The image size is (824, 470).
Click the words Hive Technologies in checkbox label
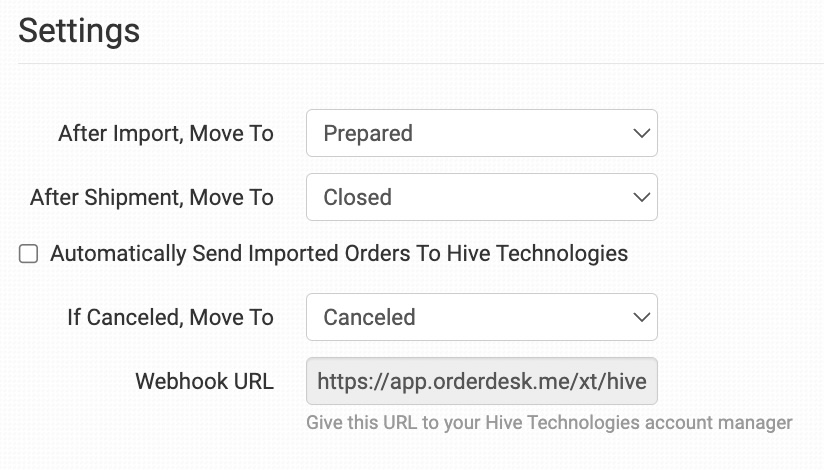(x=540, y=253)
